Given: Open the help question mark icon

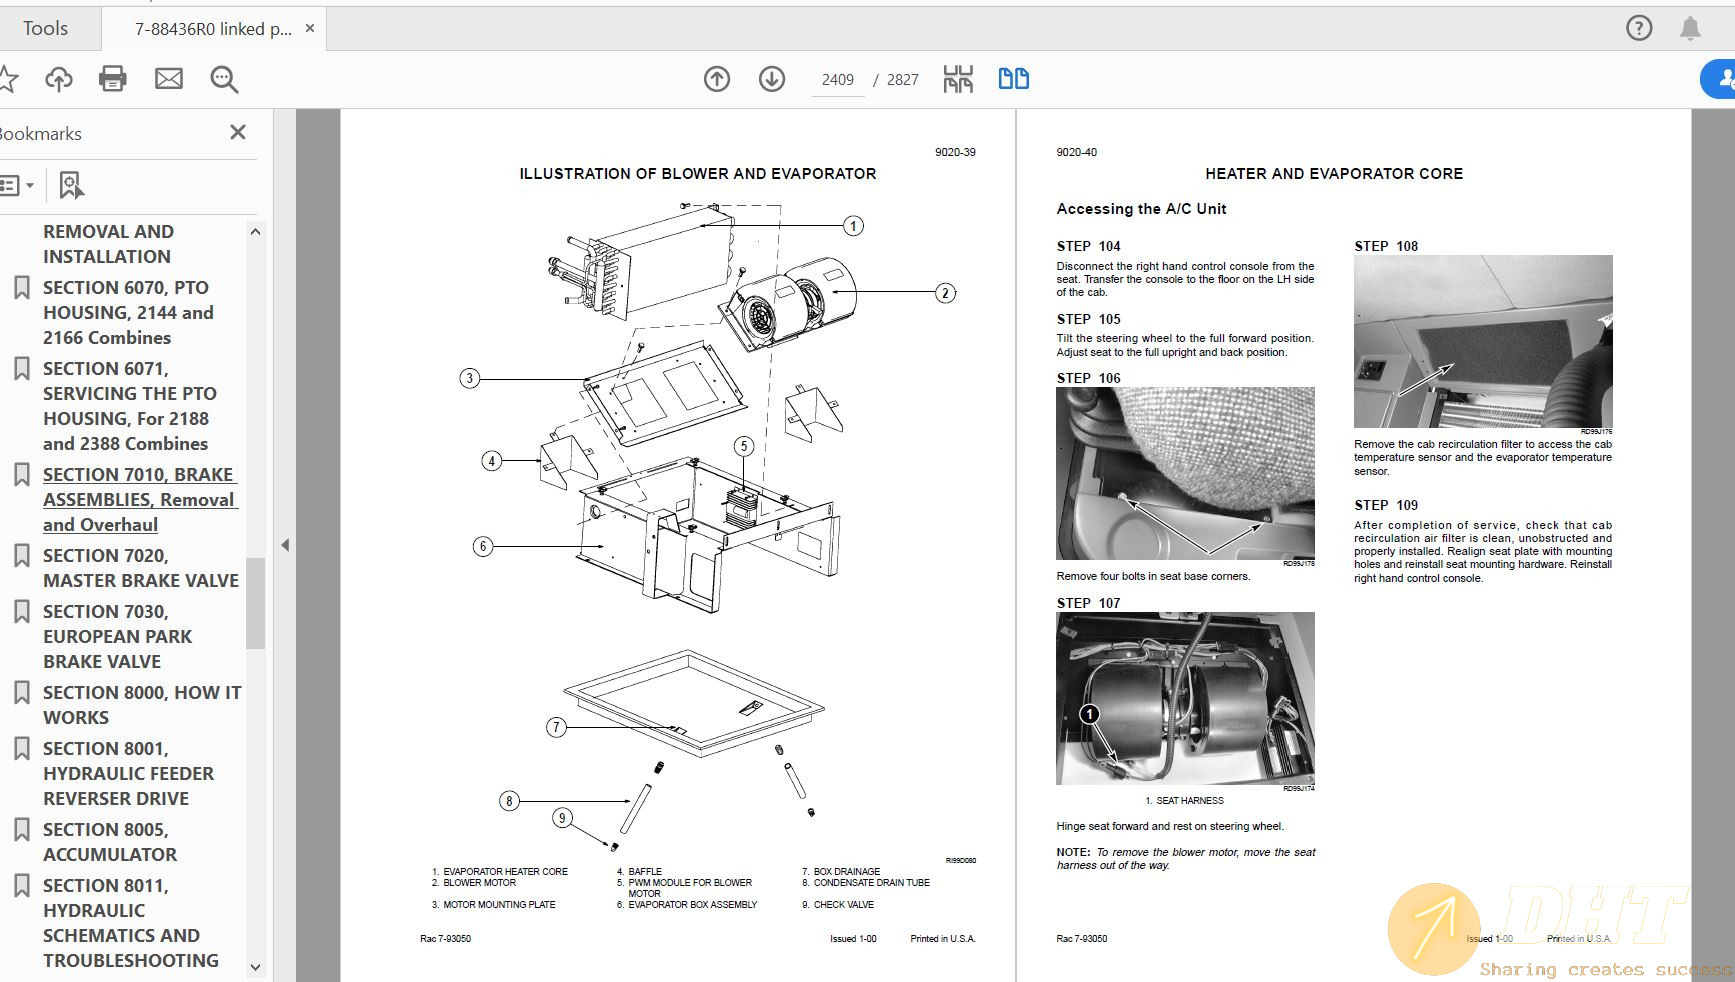Looking at the screenshot, I should pos(1639,28).
